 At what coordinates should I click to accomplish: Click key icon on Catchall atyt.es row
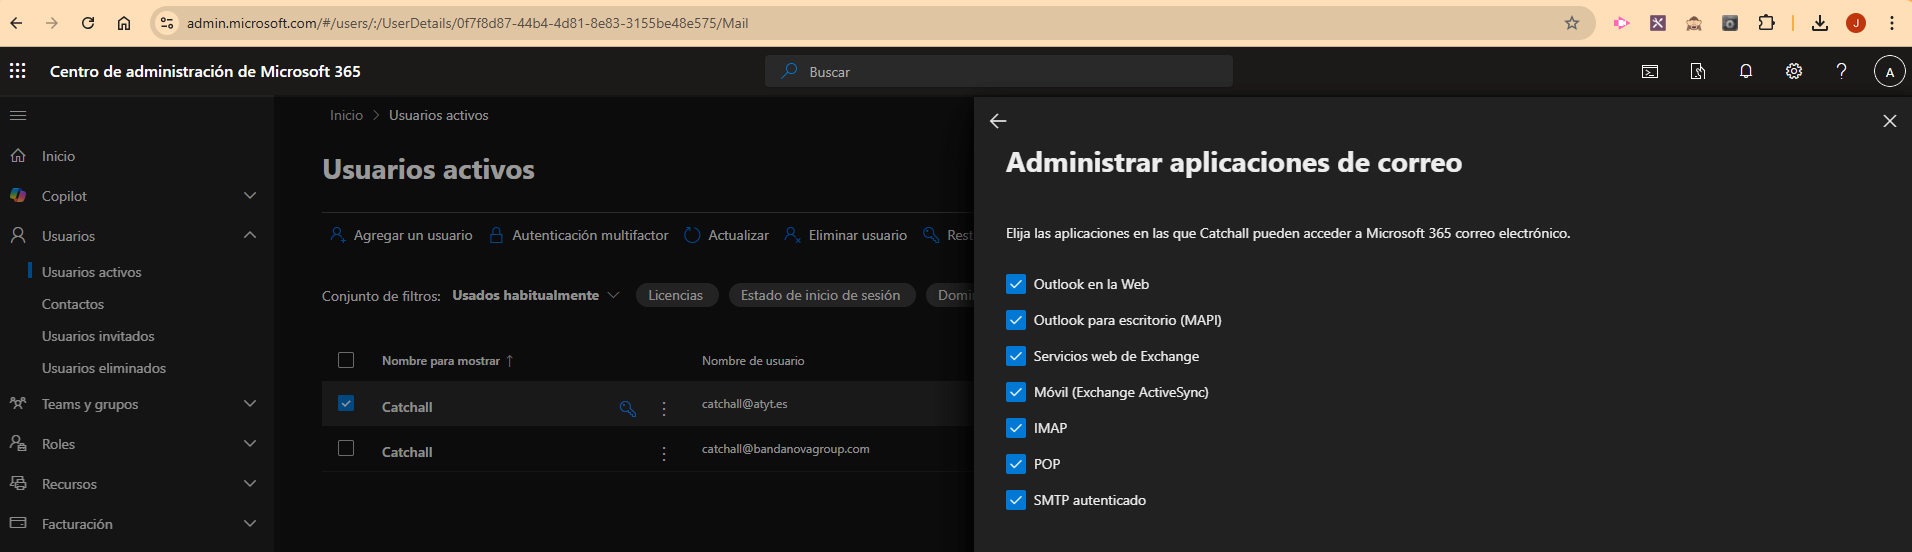[628, 408]
